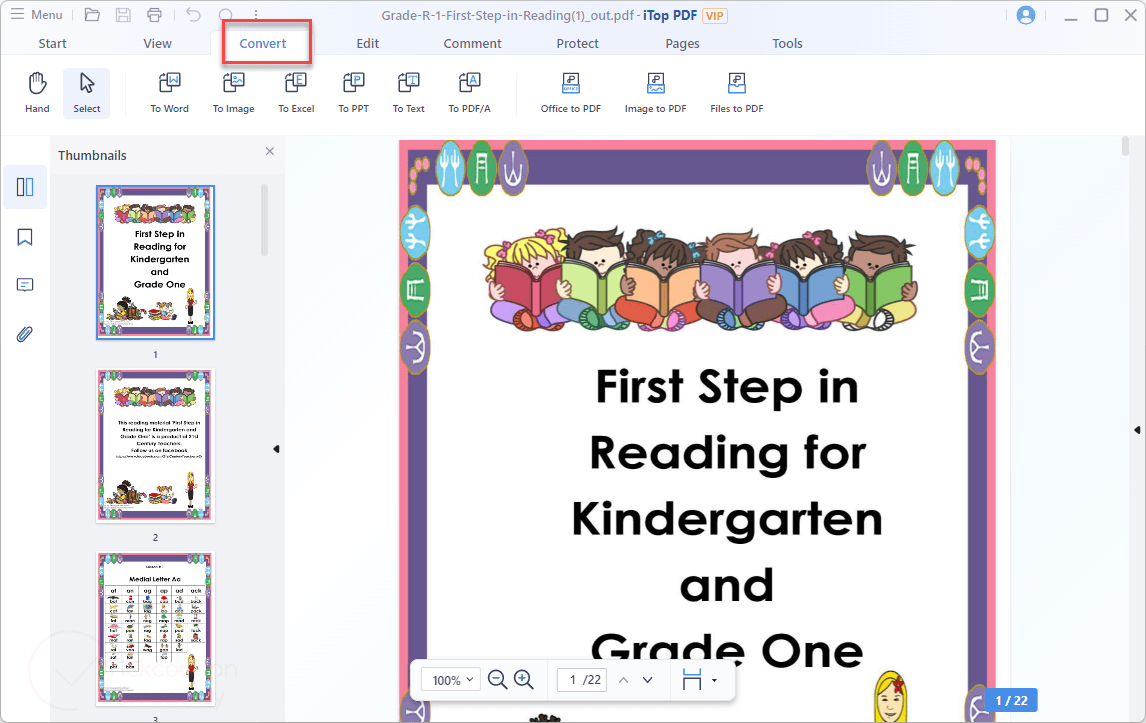Click the page fit mode icon
The width and height of the screenshot is (1146, 723).
point(691,680)
